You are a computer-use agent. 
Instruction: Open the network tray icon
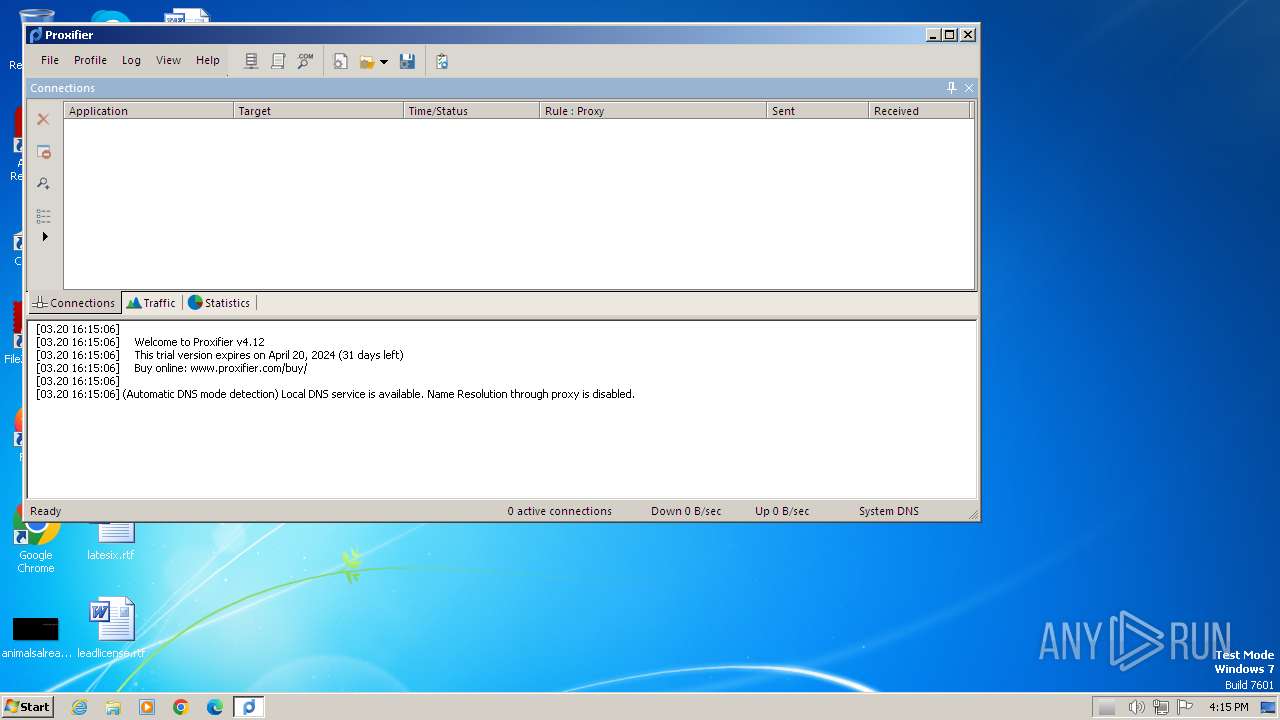[1160, 707]
